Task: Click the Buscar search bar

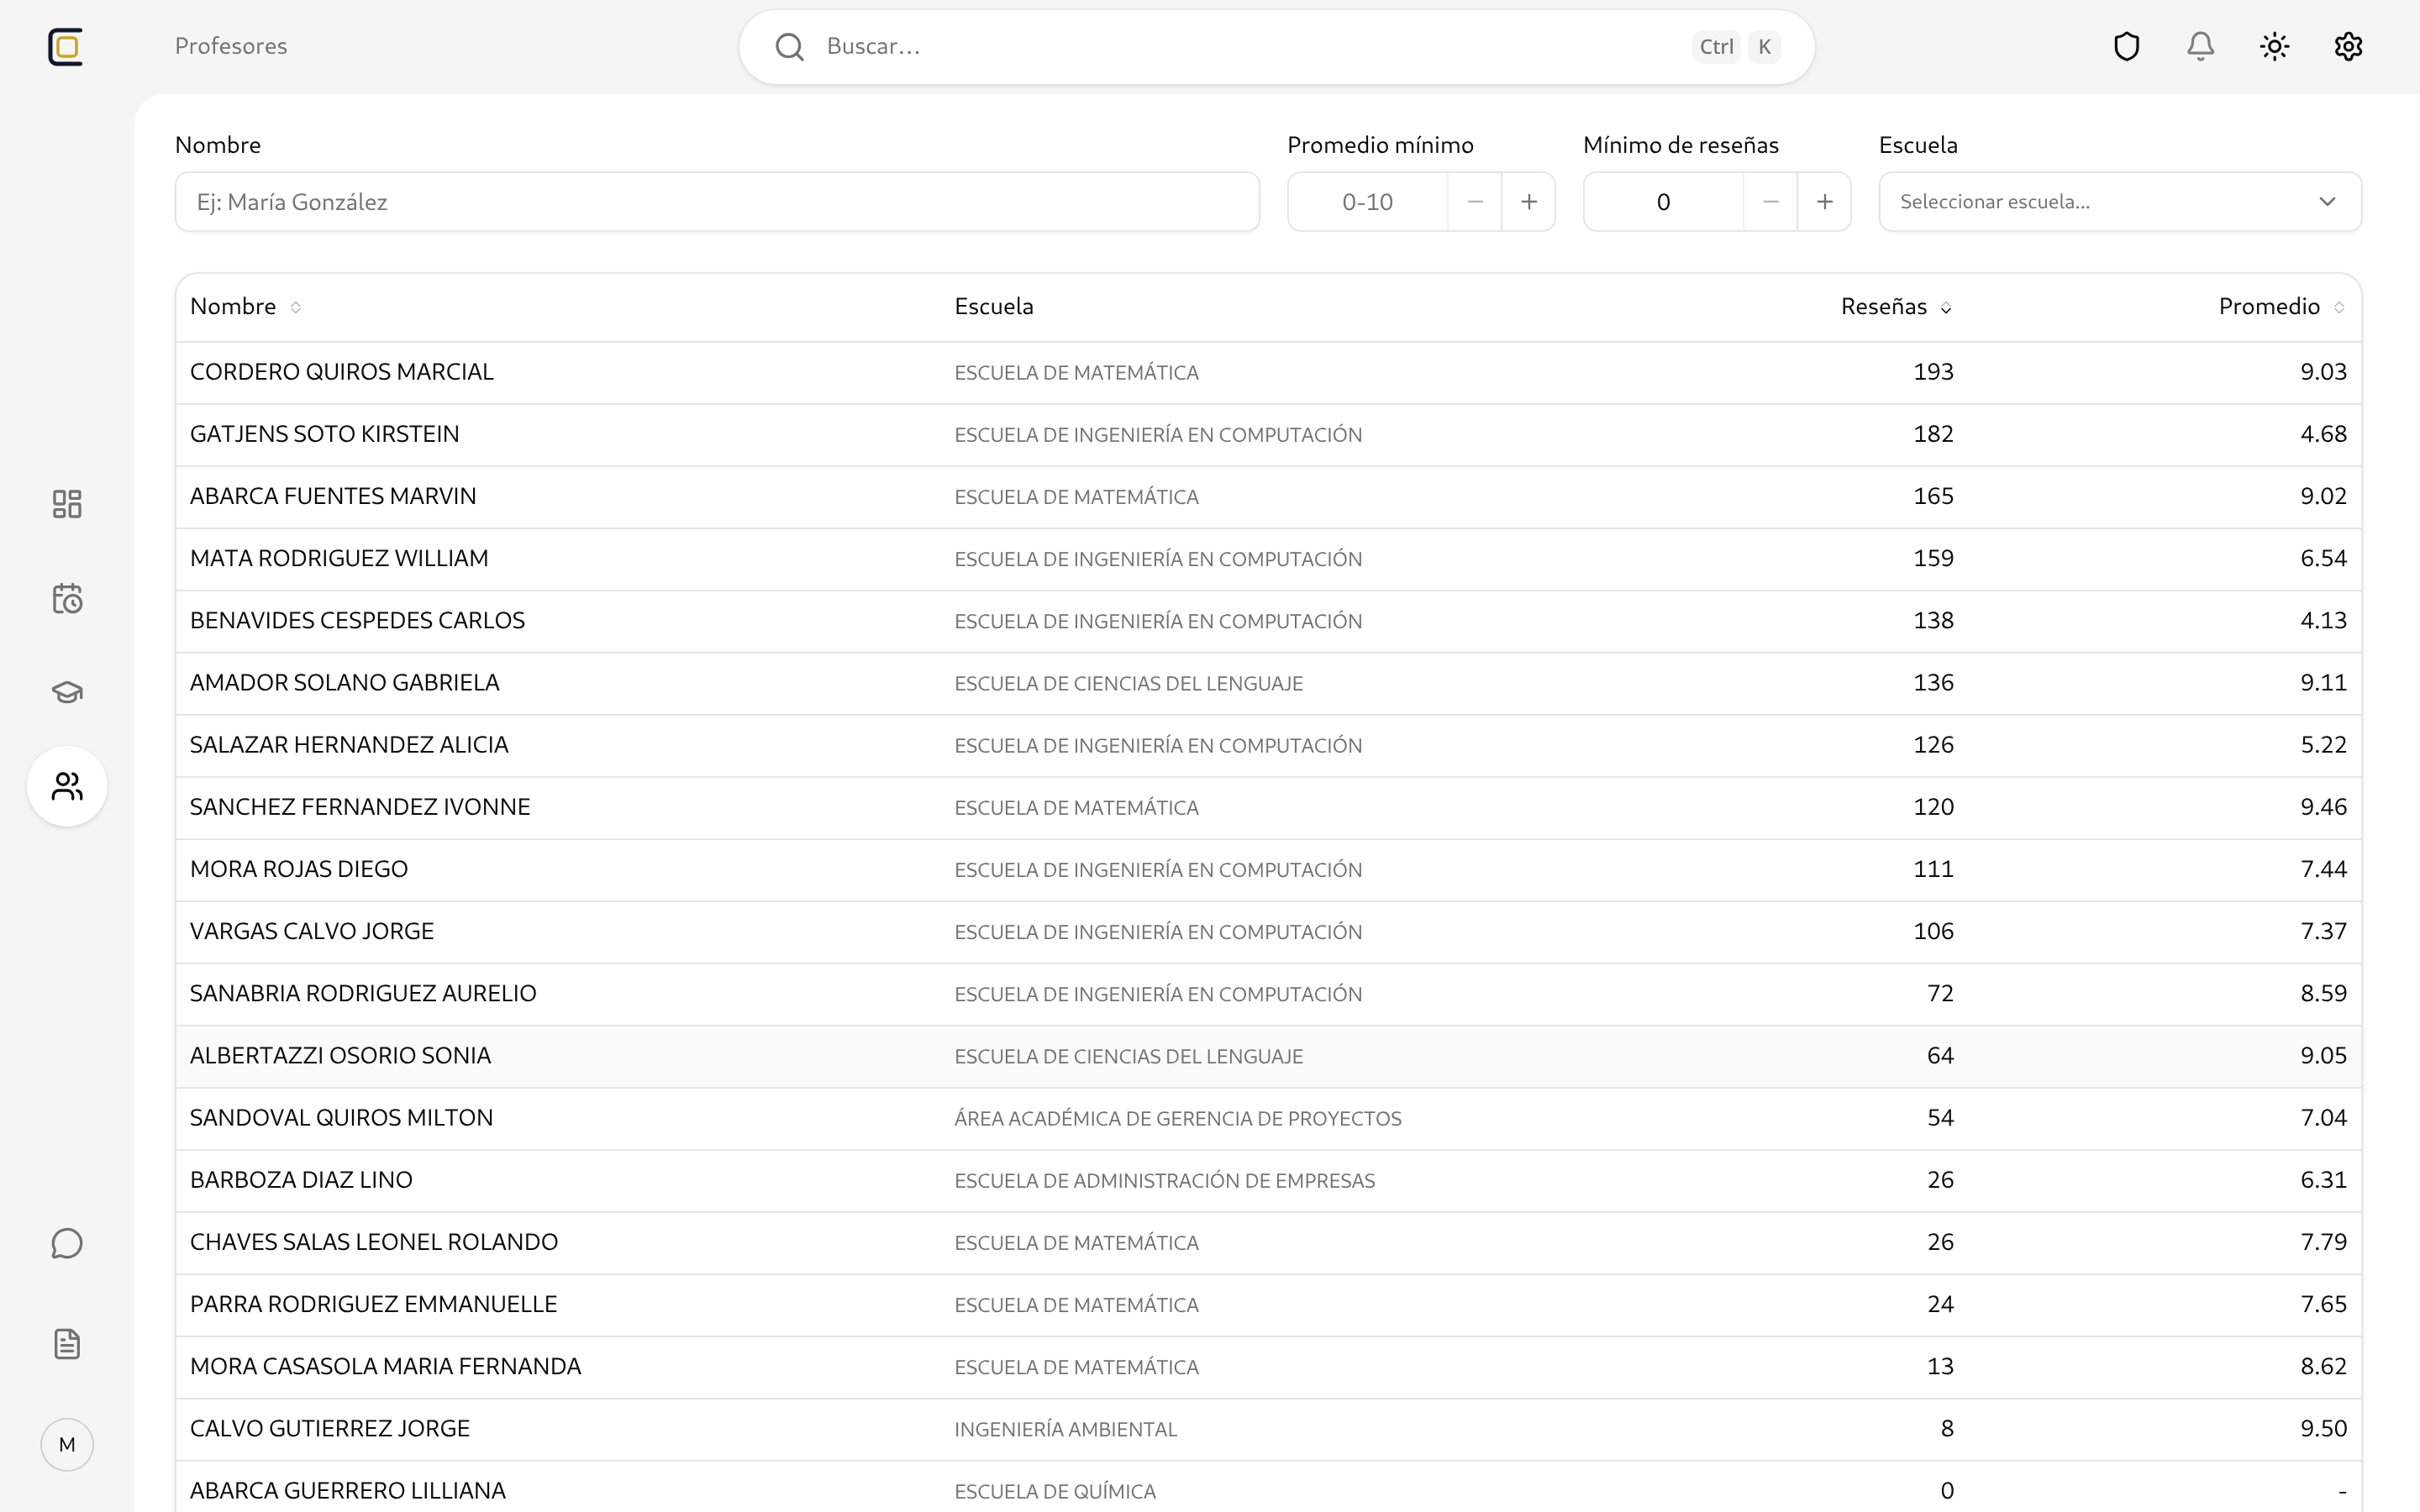Action: click(1277, 47)
